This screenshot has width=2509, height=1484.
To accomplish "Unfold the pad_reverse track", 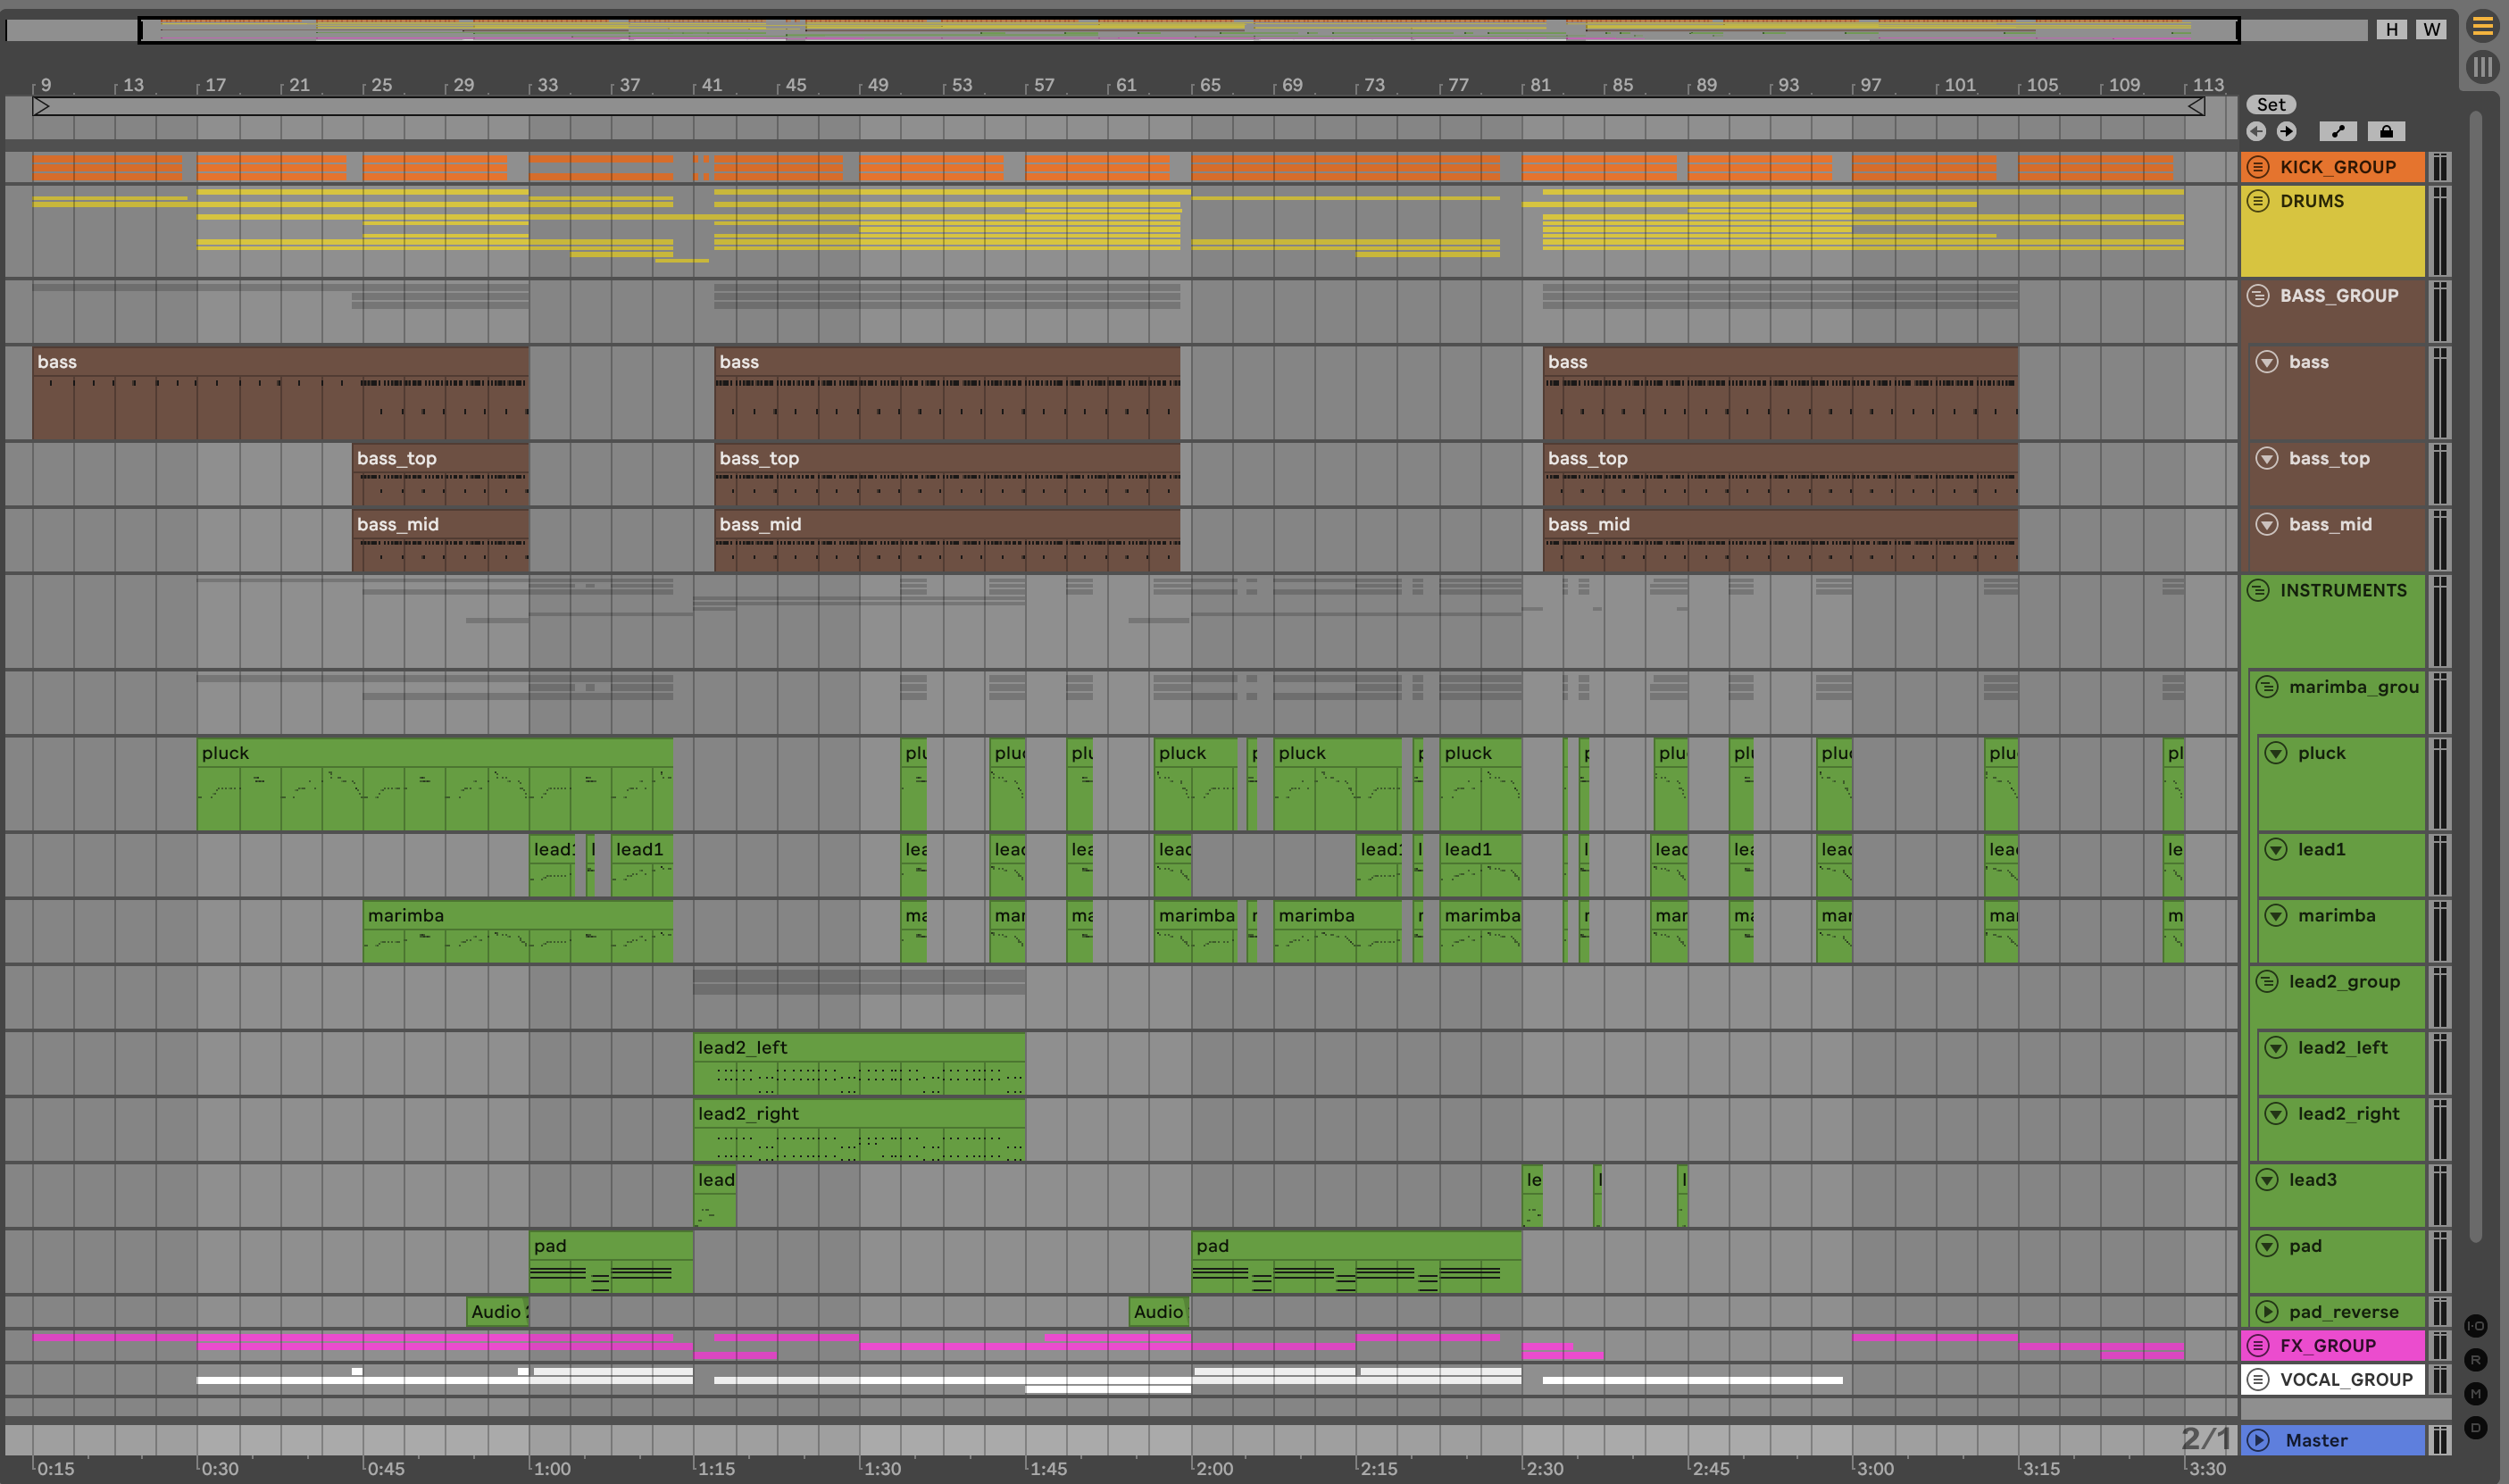I will point(2267,1312).
